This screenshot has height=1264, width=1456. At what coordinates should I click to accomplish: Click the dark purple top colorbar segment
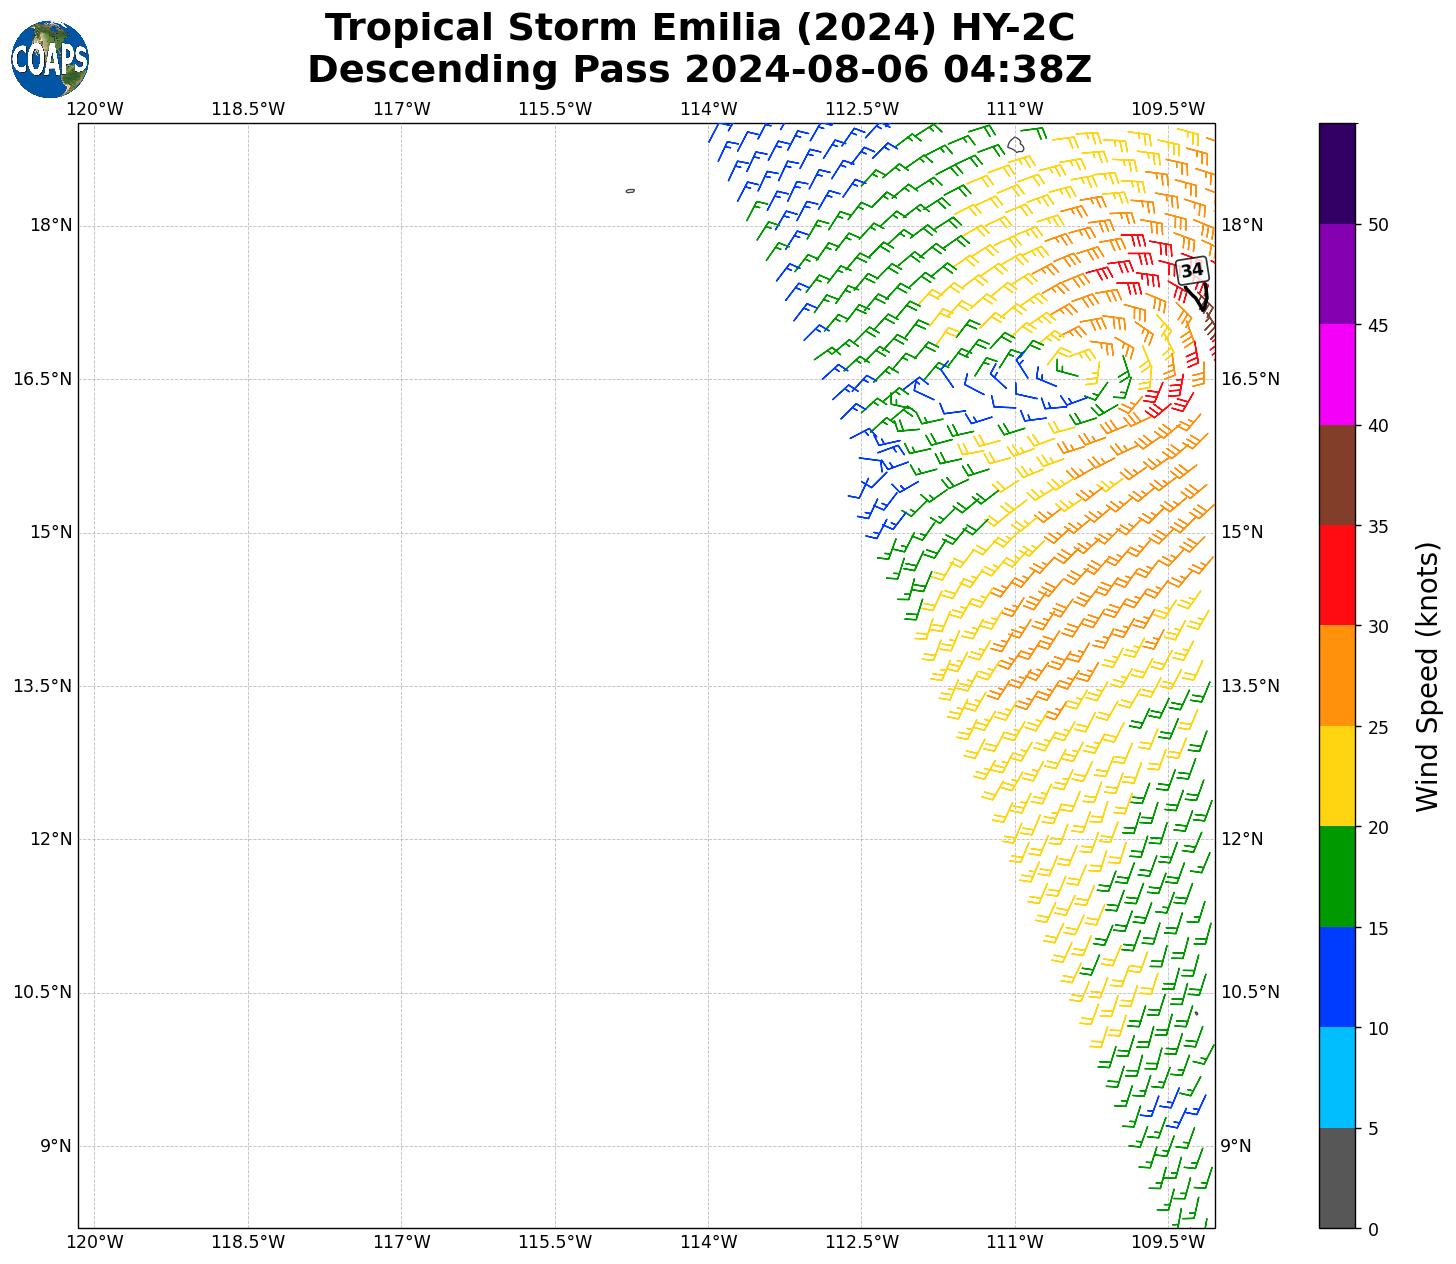pos(1337,173)
